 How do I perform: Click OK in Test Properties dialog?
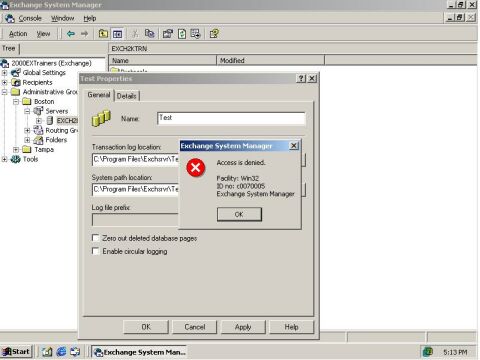146,327
